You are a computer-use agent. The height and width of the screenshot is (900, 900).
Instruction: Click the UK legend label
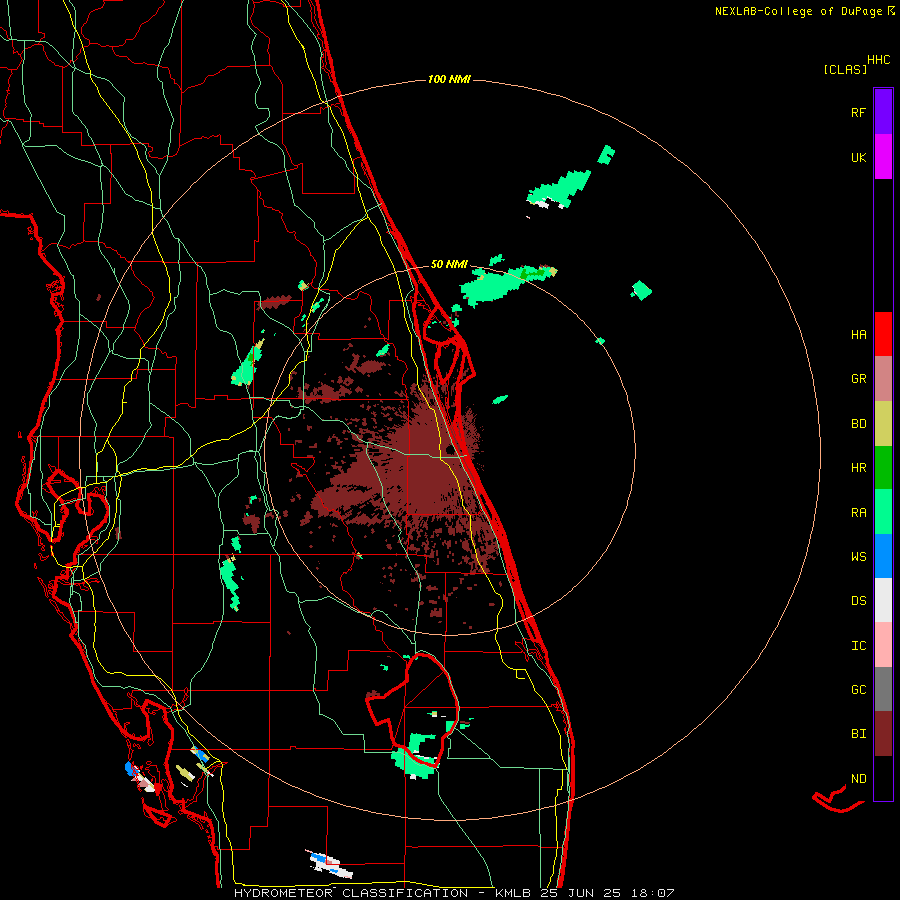click(x=858, y=157)
